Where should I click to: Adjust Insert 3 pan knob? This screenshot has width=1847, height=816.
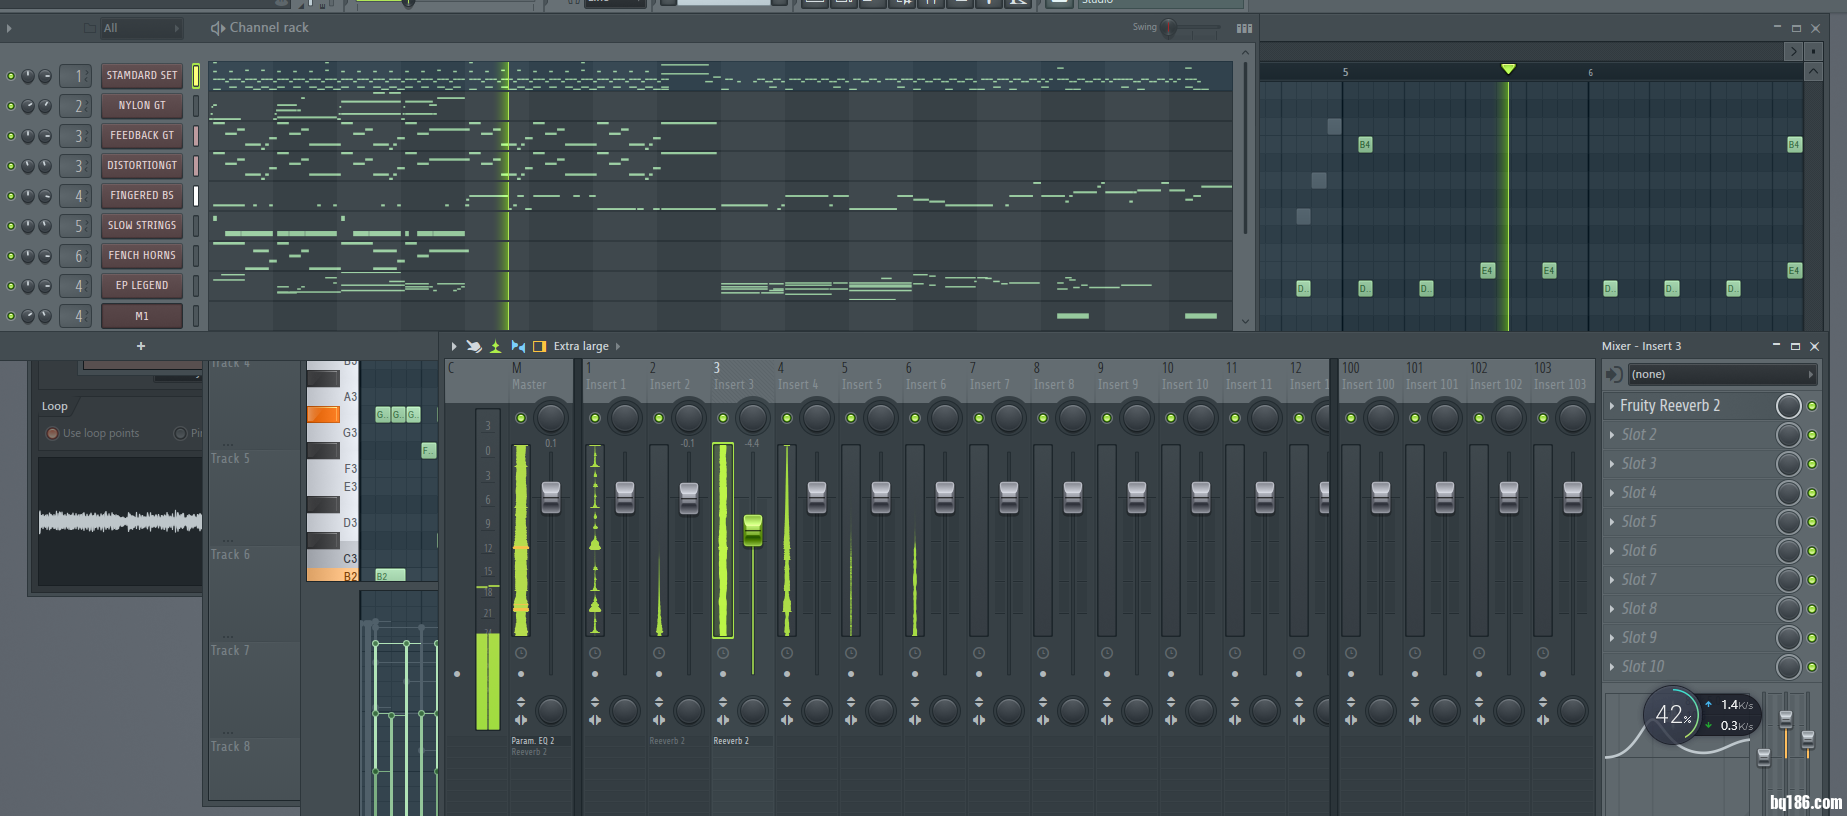pos(753,418)
